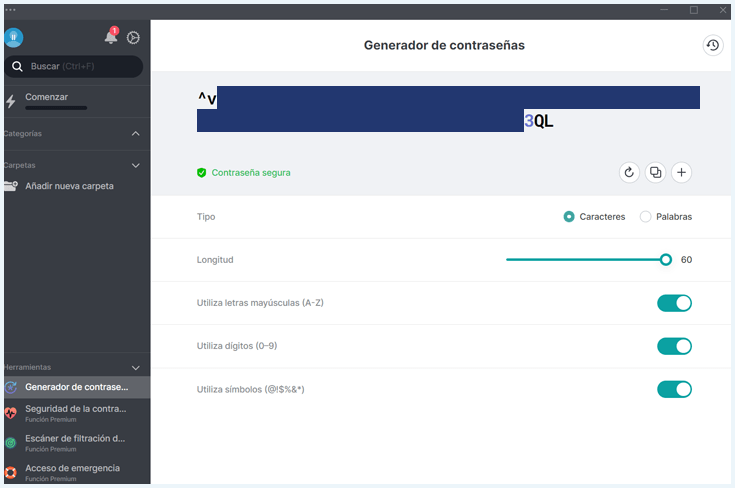Open Acceso de emergencia tool
The width and height of the screenshot is (735, 488).
pos(77,473)
